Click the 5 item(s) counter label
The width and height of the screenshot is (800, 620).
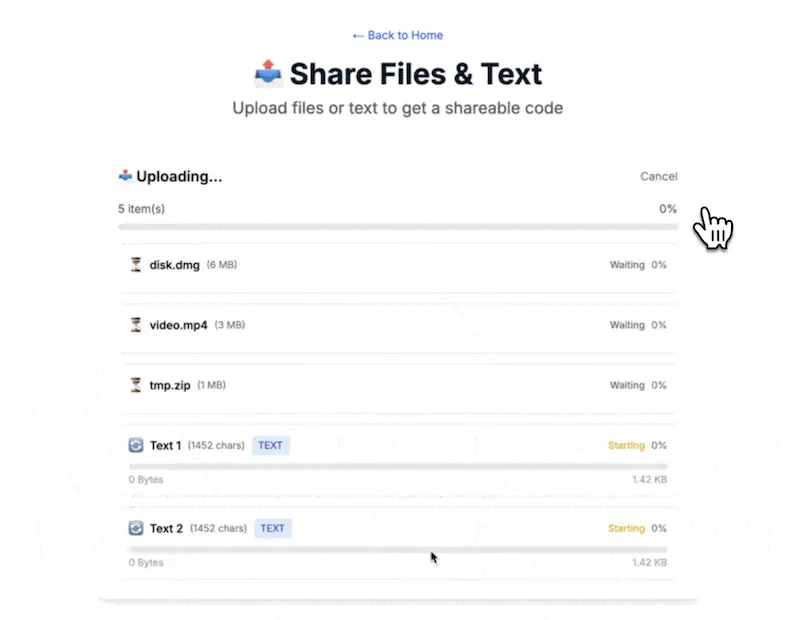[141, 209]
